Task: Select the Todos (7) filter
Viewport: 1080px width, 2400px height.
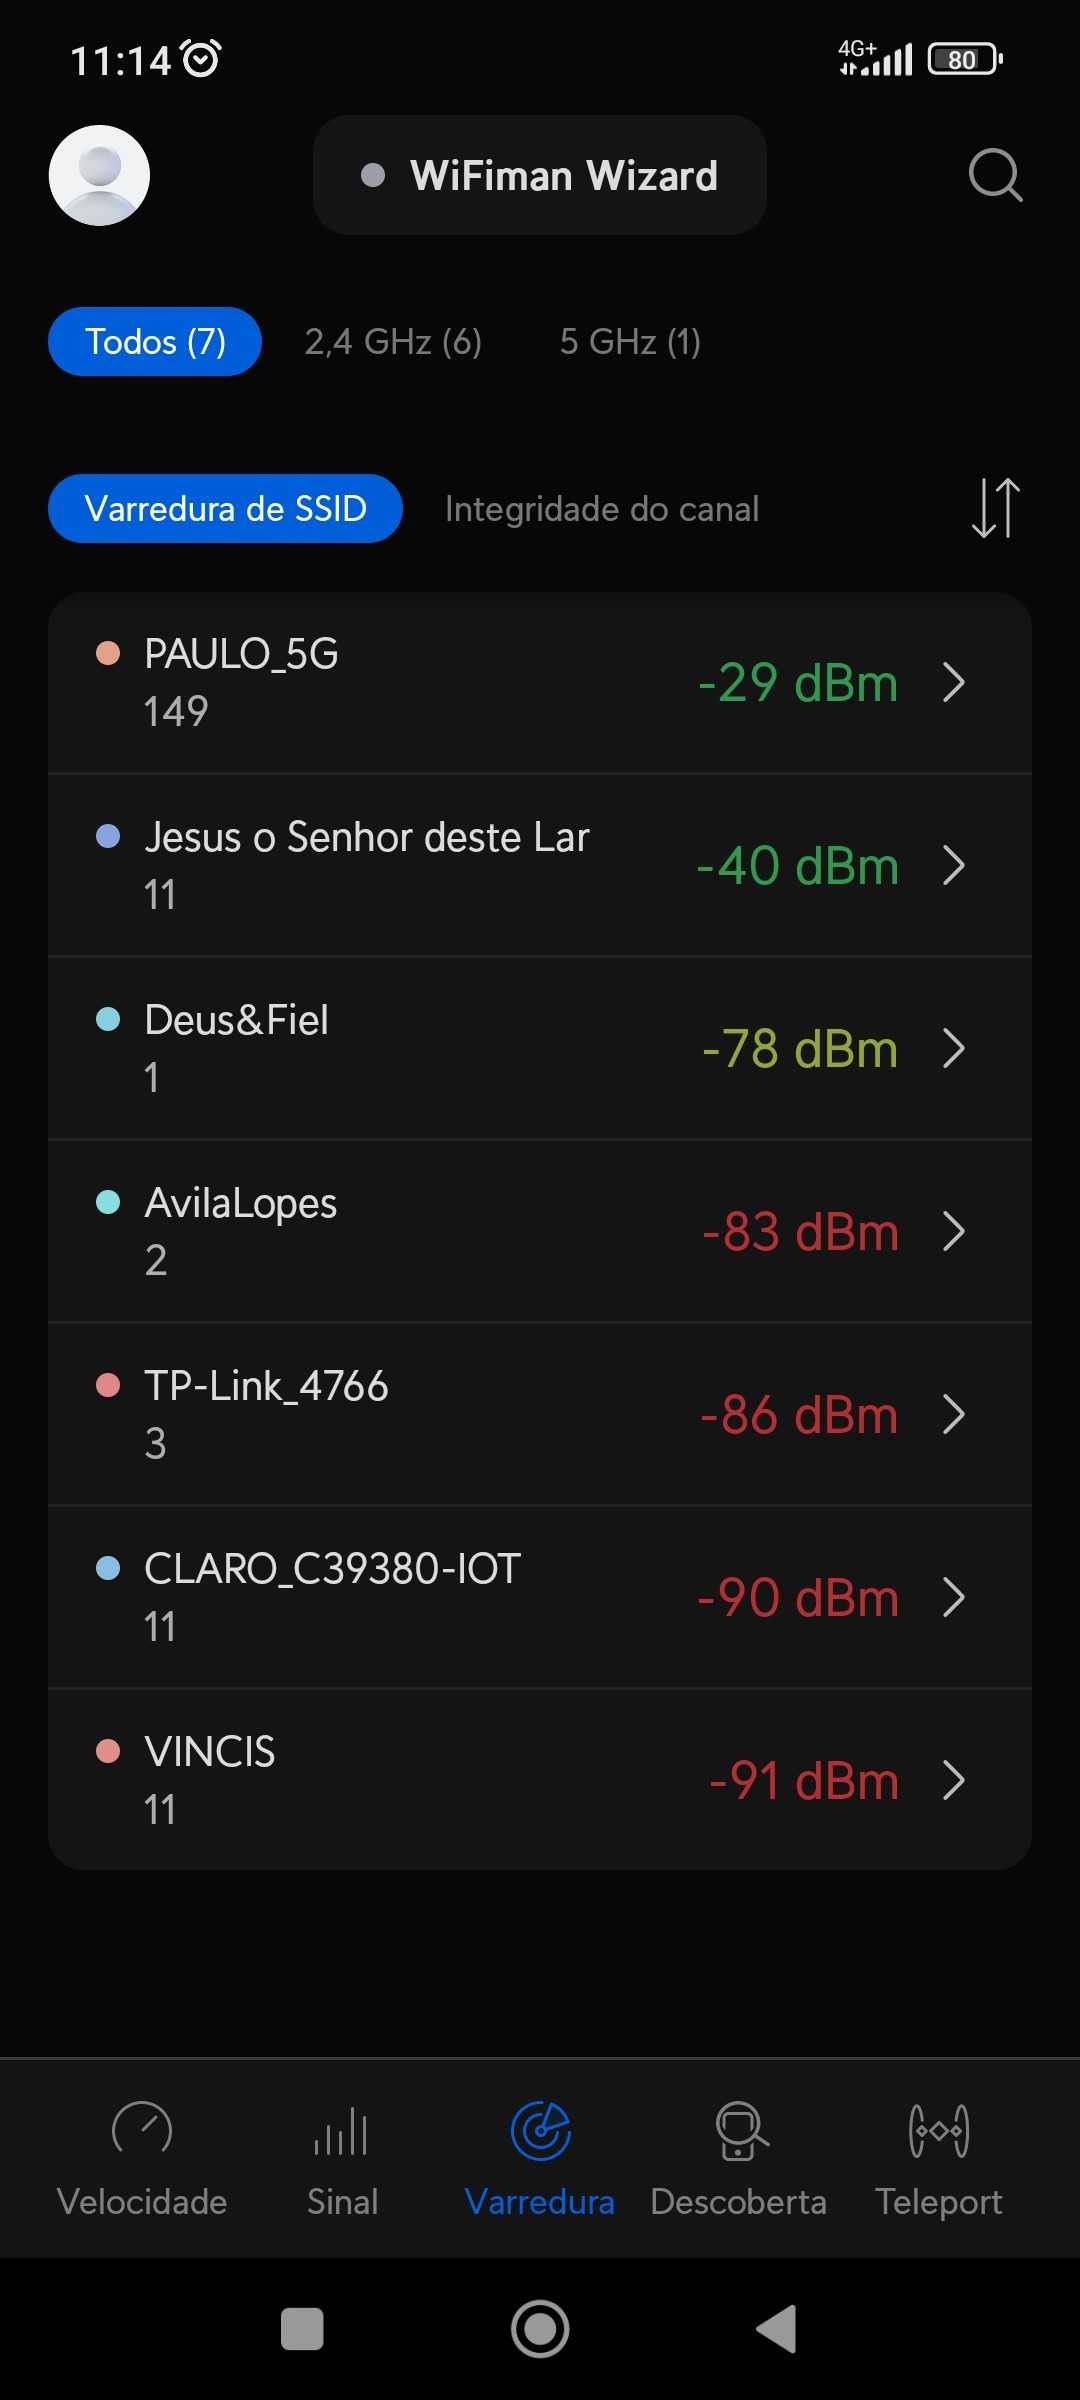Action: point(155,342)
